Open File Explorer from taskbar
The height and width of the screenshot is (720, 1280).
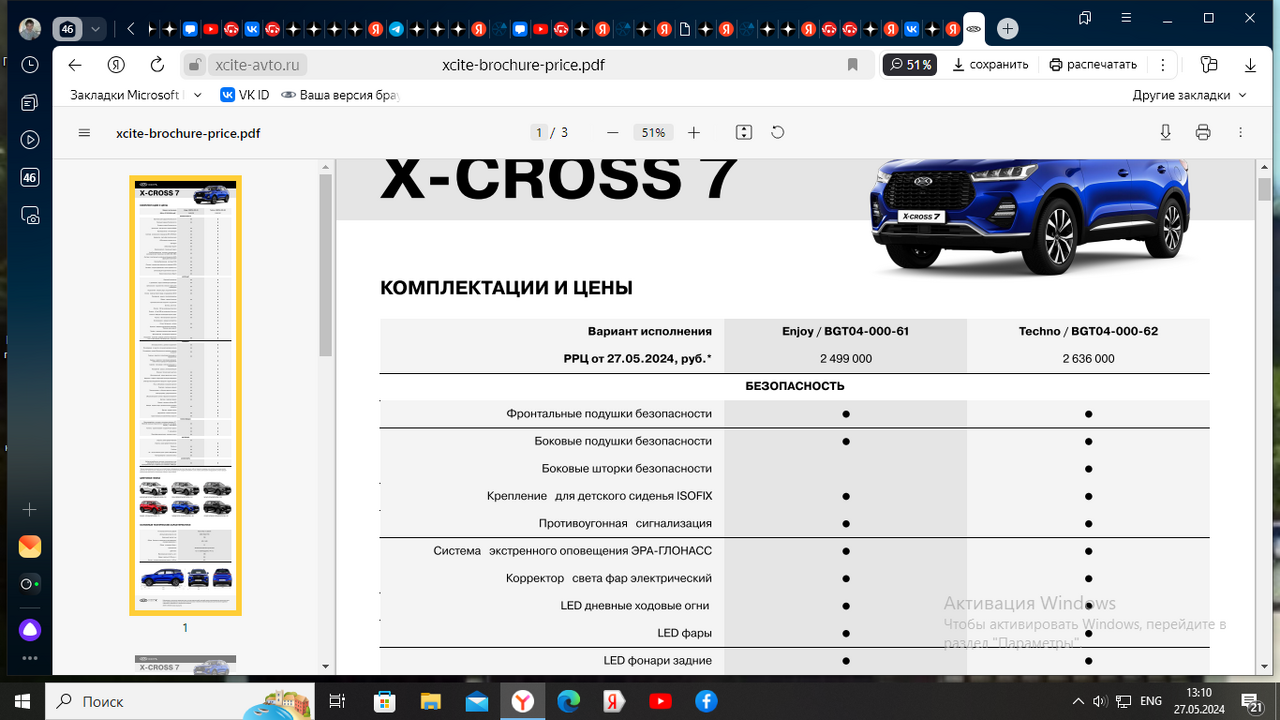coord(430,701)
